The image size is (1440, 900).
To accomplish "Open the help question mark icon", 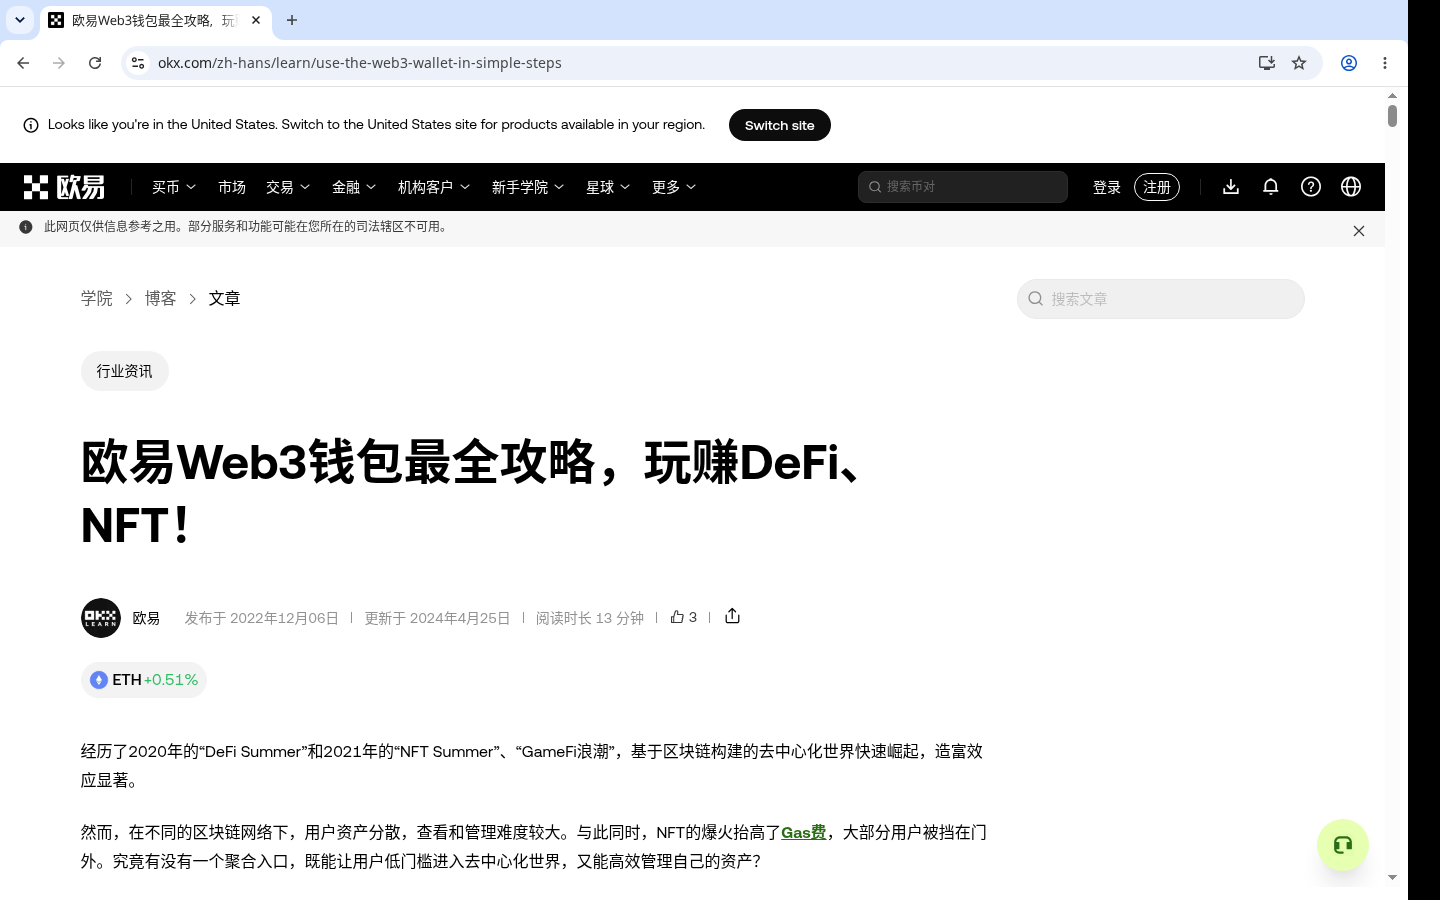I will (1311, 187).
